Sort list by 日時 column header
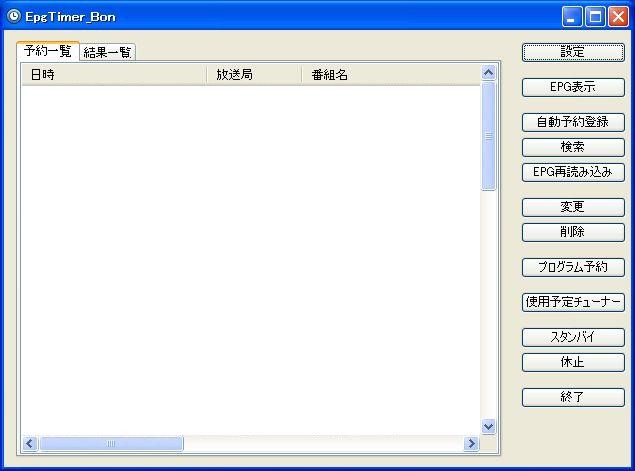The height and width of the screenshot is (471, 635). 114,75
